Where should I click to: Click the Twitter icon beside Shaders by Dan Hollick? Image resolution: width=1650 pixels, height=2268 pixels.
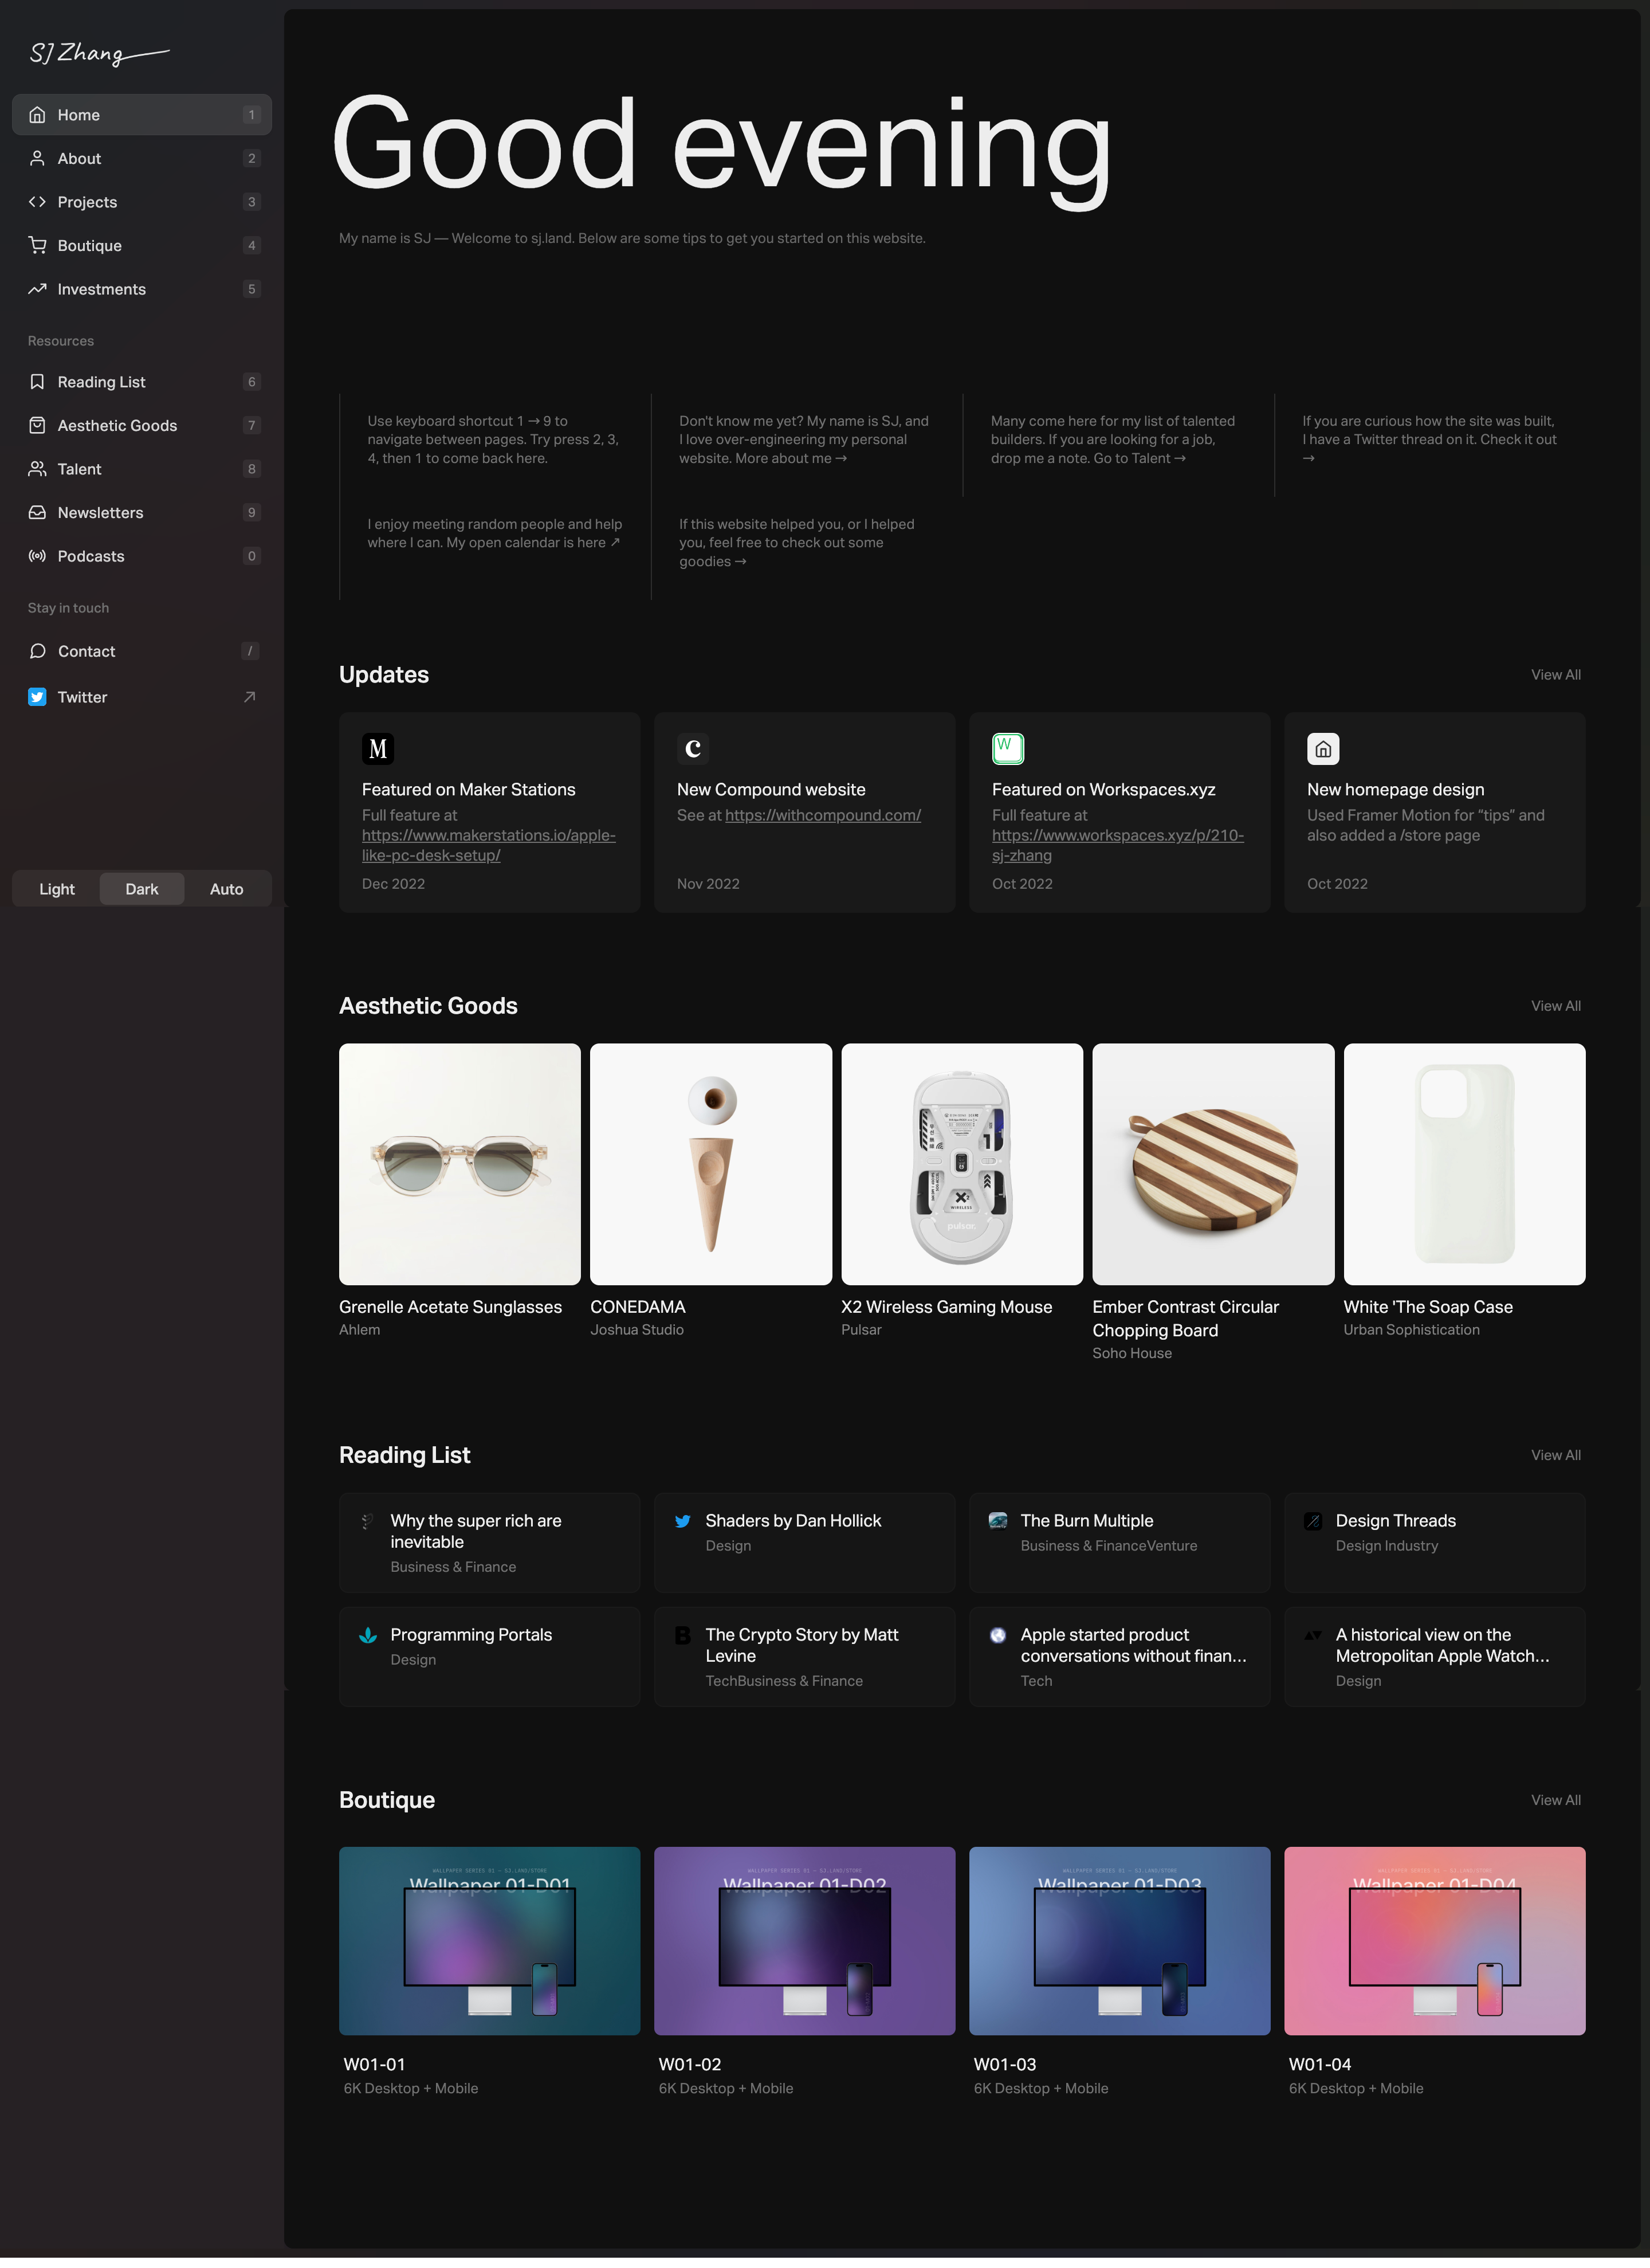coord(683,1521)
